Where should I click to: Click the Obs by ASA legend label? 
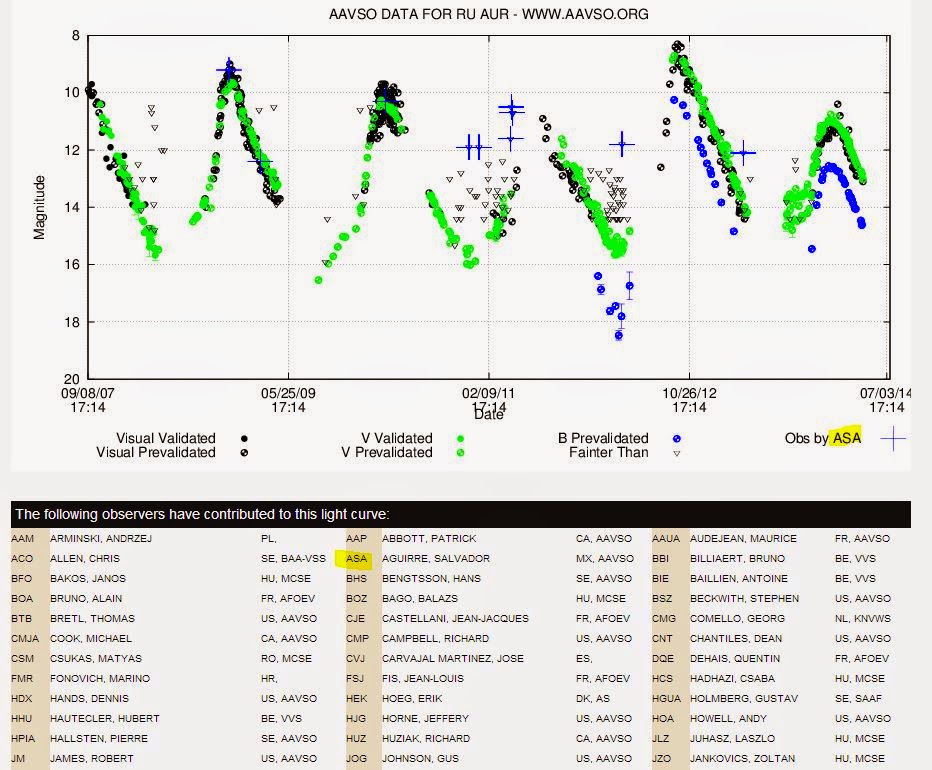click(x=823, y=438)
